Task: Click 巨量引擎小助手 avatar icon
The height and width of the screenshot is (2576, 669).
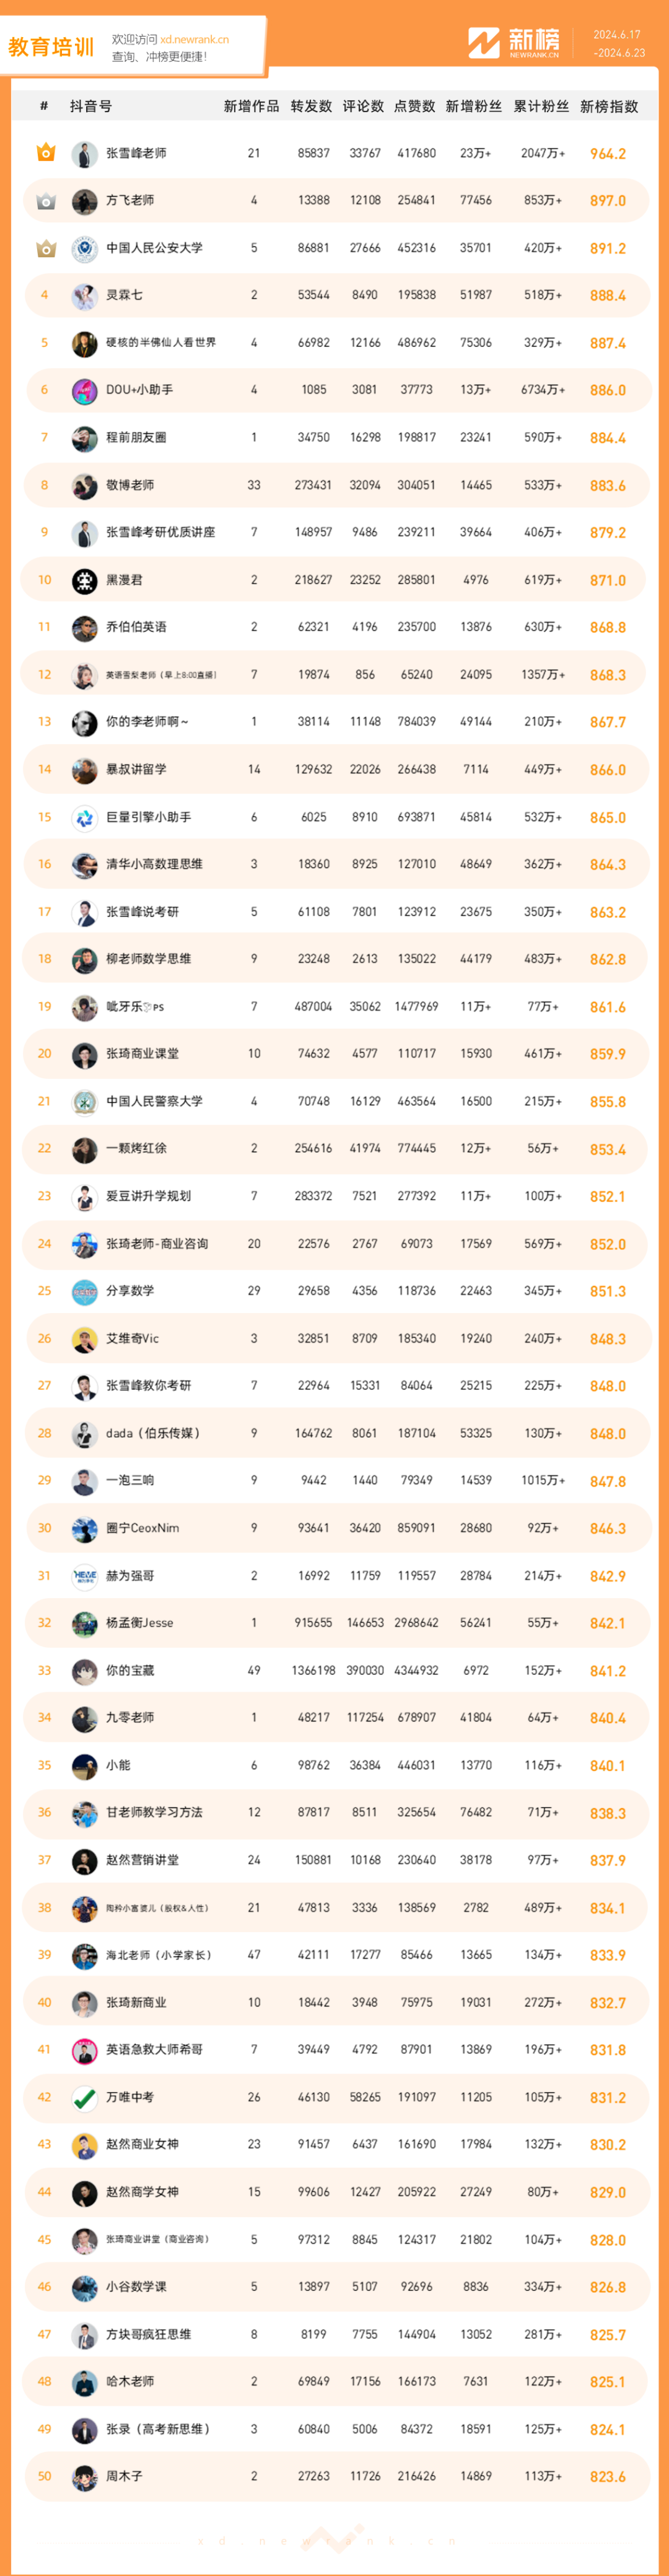Action: coord(84,817)
